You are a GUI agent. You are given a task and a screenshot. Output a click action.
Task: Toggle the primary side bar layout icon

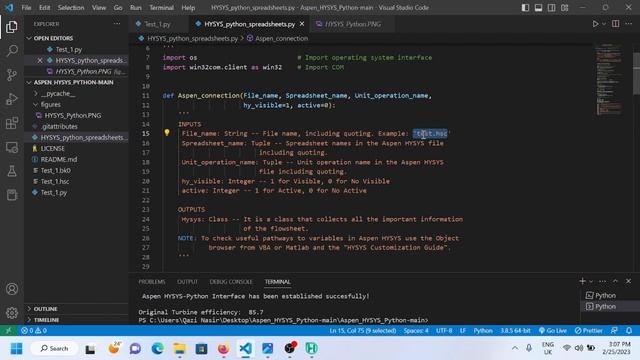[x=525, y=8]
